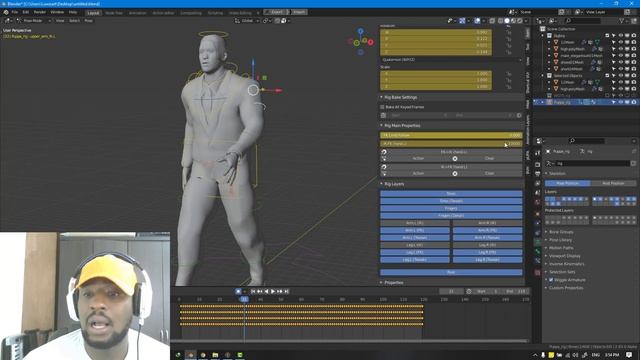Open the Render menu
Screen dimensions: 640x360
coord(40,12)
